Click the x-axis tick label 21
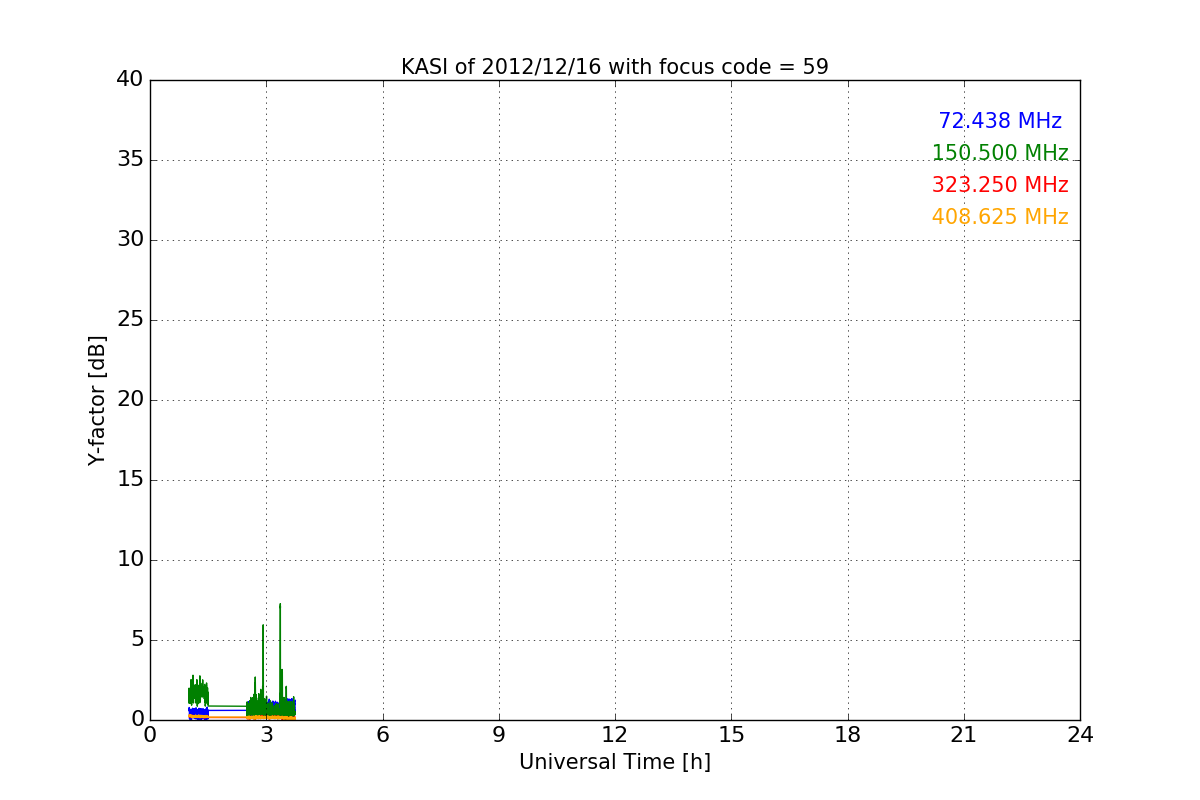Image resolution: width=1200 pixels, height=800 pixels. 964,735
